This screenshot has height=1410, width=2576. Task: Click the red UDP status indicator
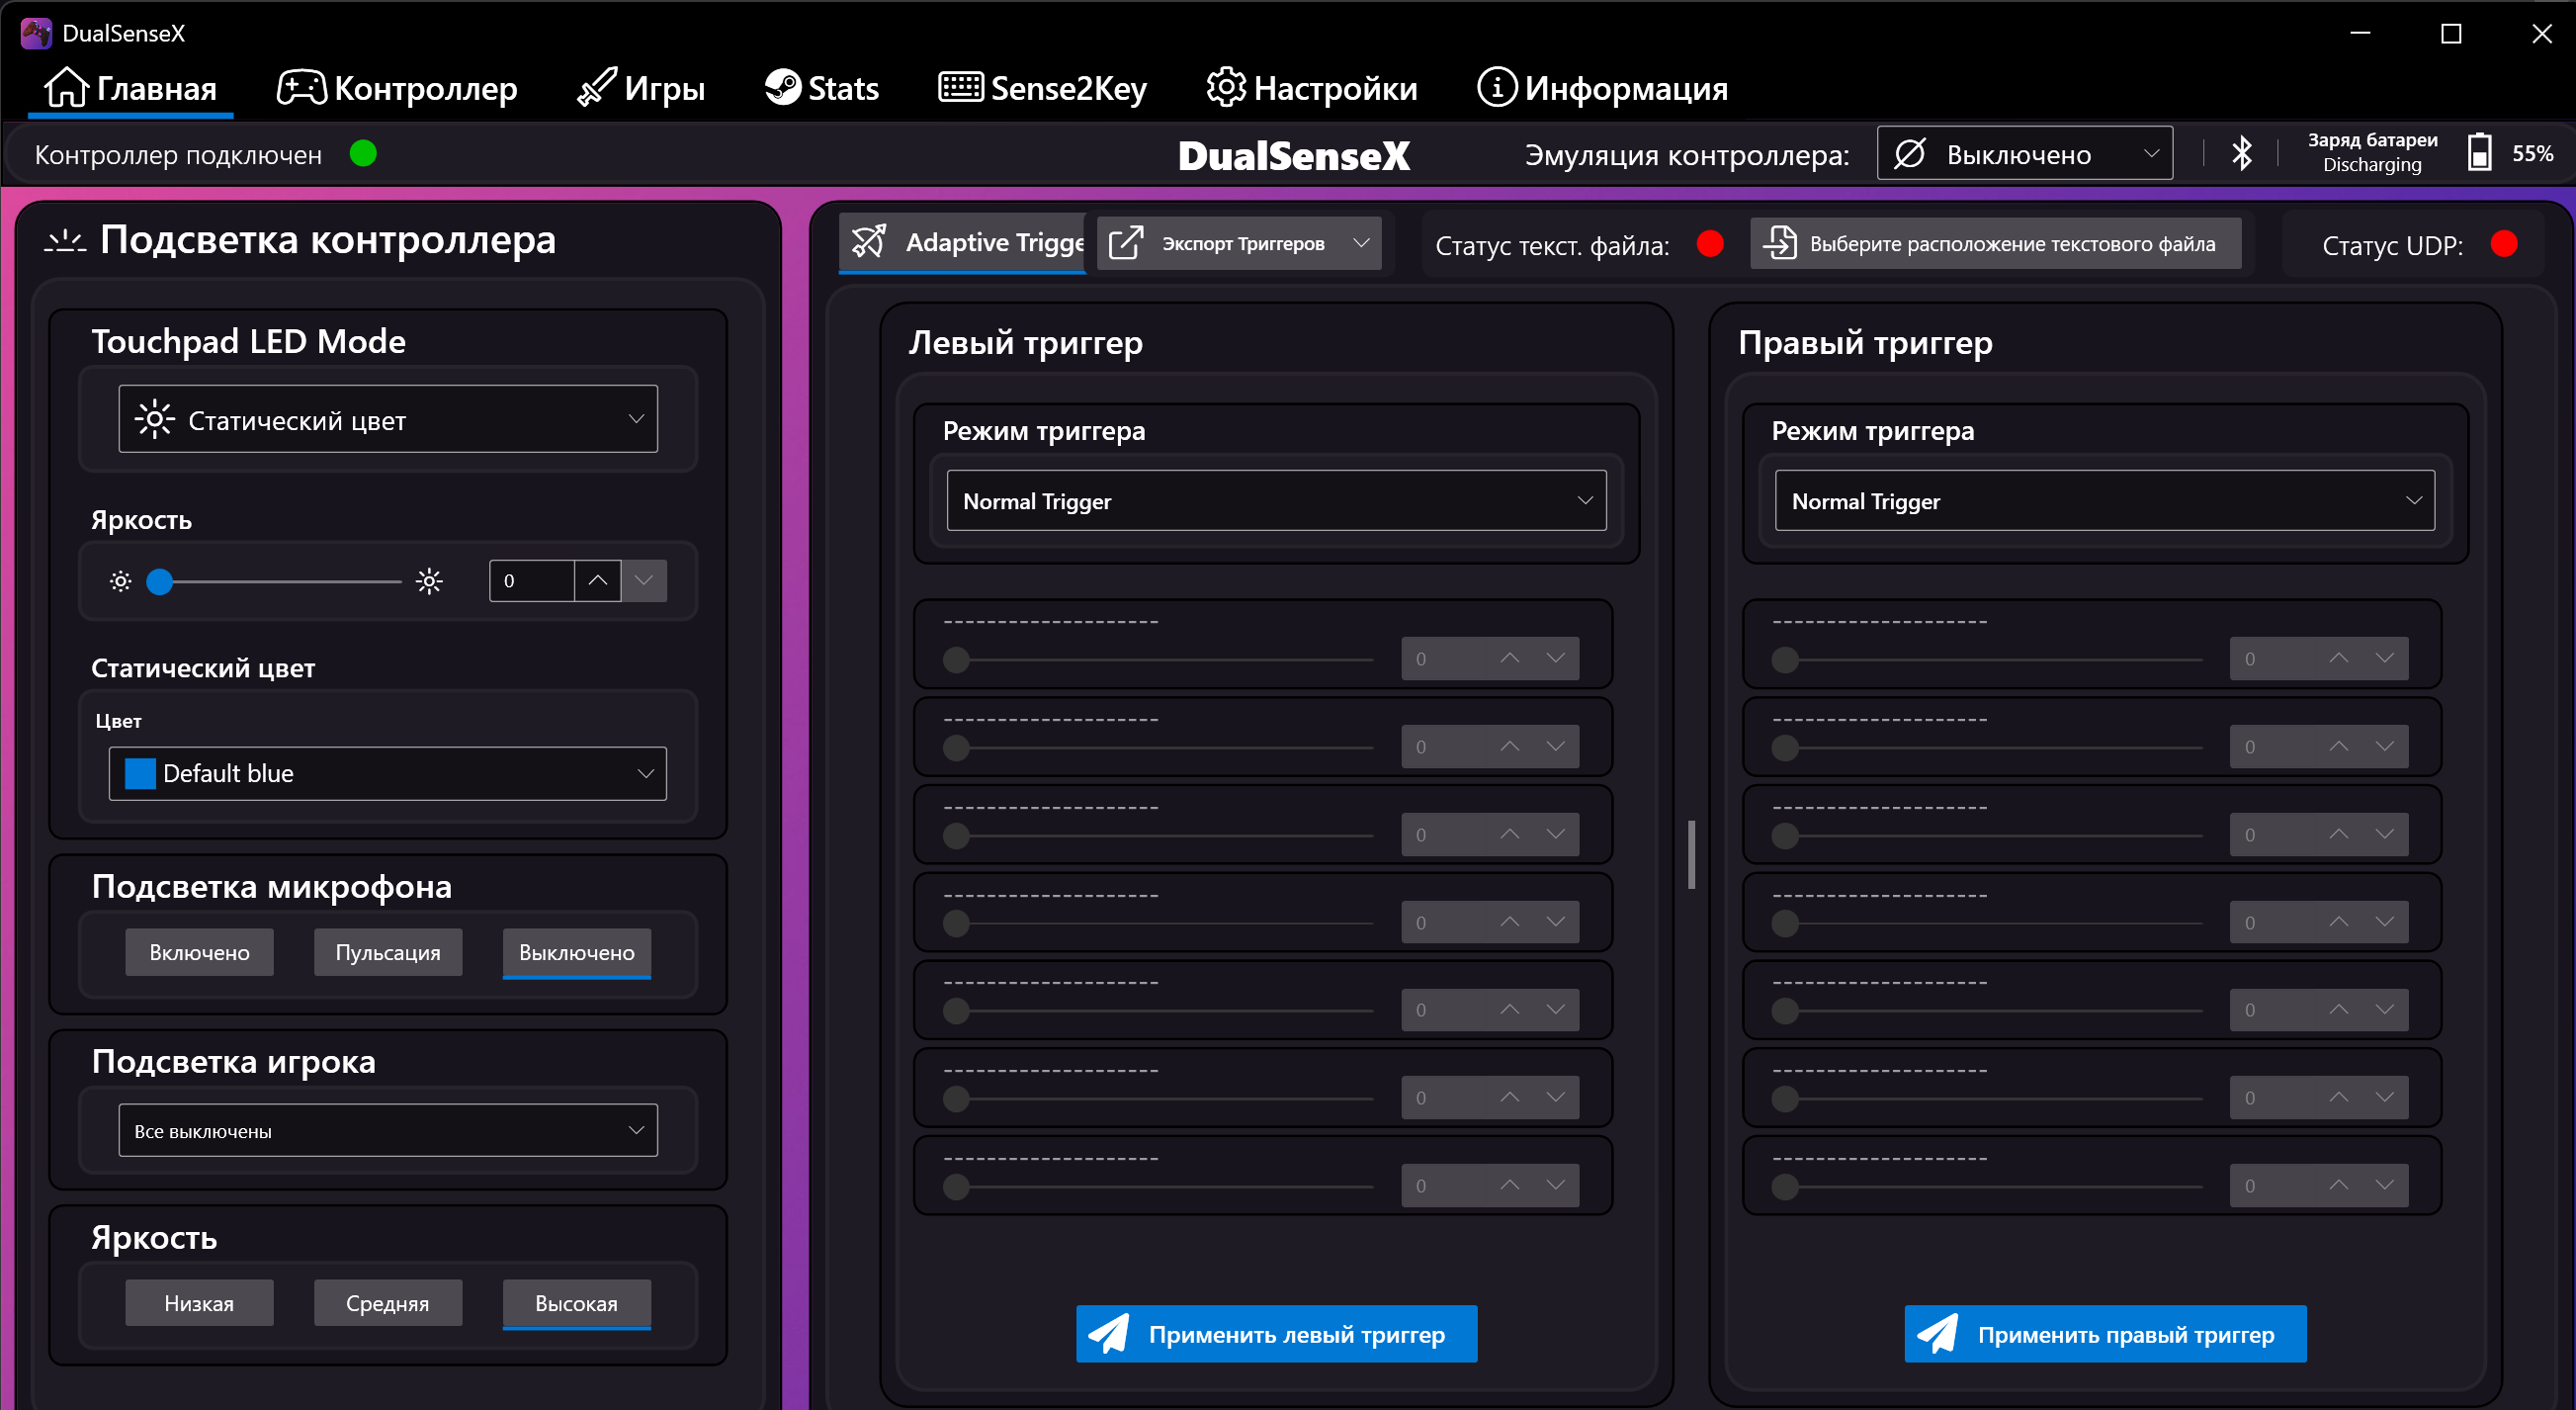[x=2503, y=244]
